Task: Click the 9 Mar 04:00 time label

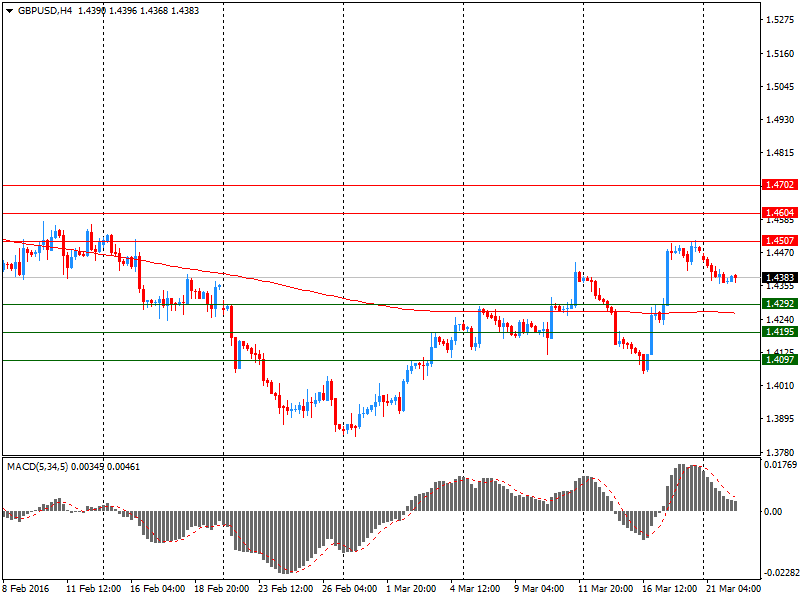Action: point(539,589)
